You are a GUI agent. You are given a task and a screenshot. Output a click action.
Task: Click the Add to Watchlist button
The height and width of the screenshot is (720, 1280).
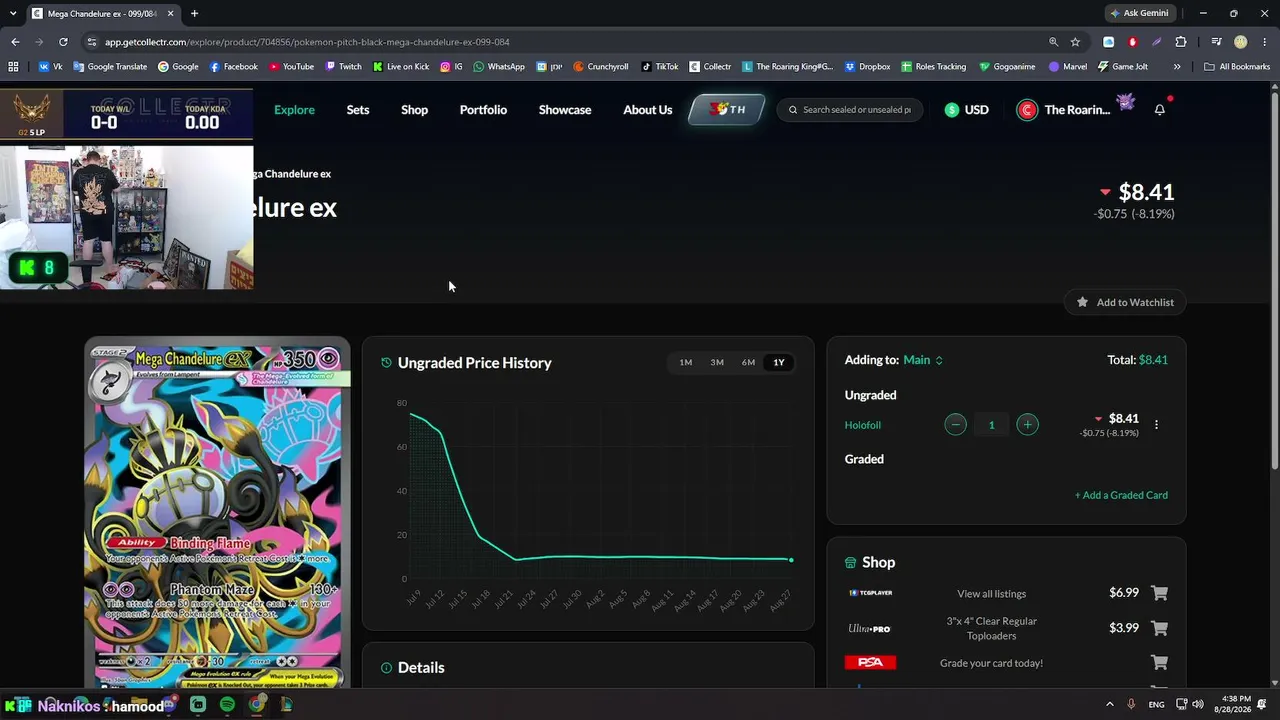tap(1125, 302)
